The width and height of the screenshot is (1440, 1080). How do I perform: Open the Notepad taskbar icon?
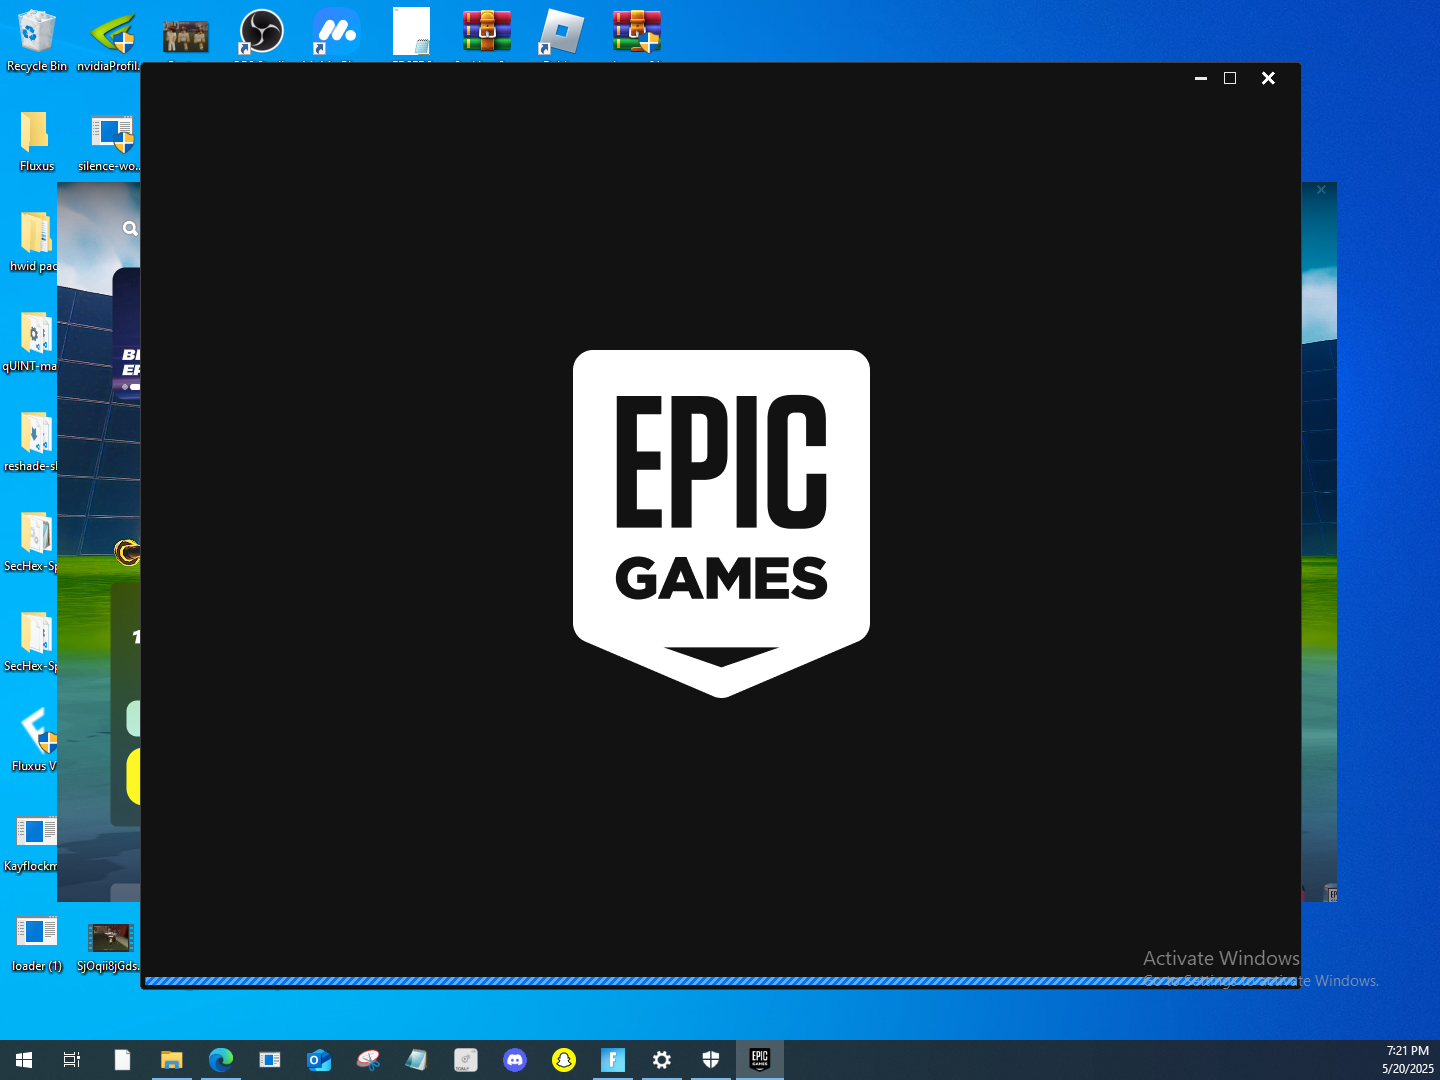click(417, 1060)
